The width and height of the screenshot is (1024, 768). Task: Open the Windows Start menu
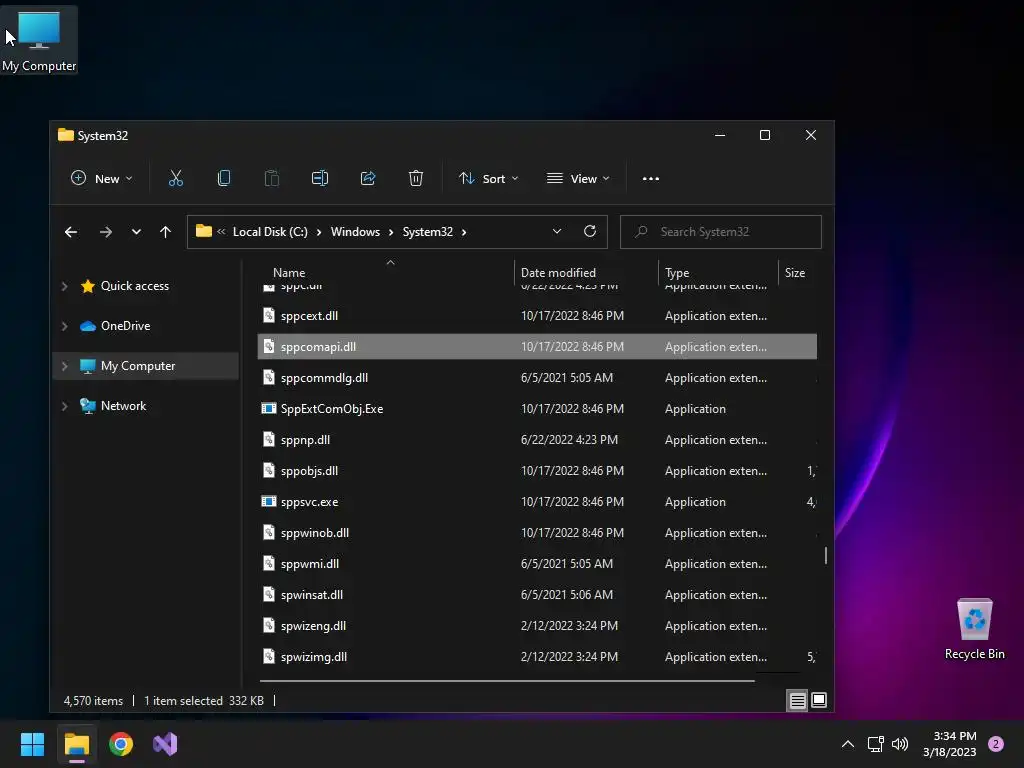click(x=32, y=744)
